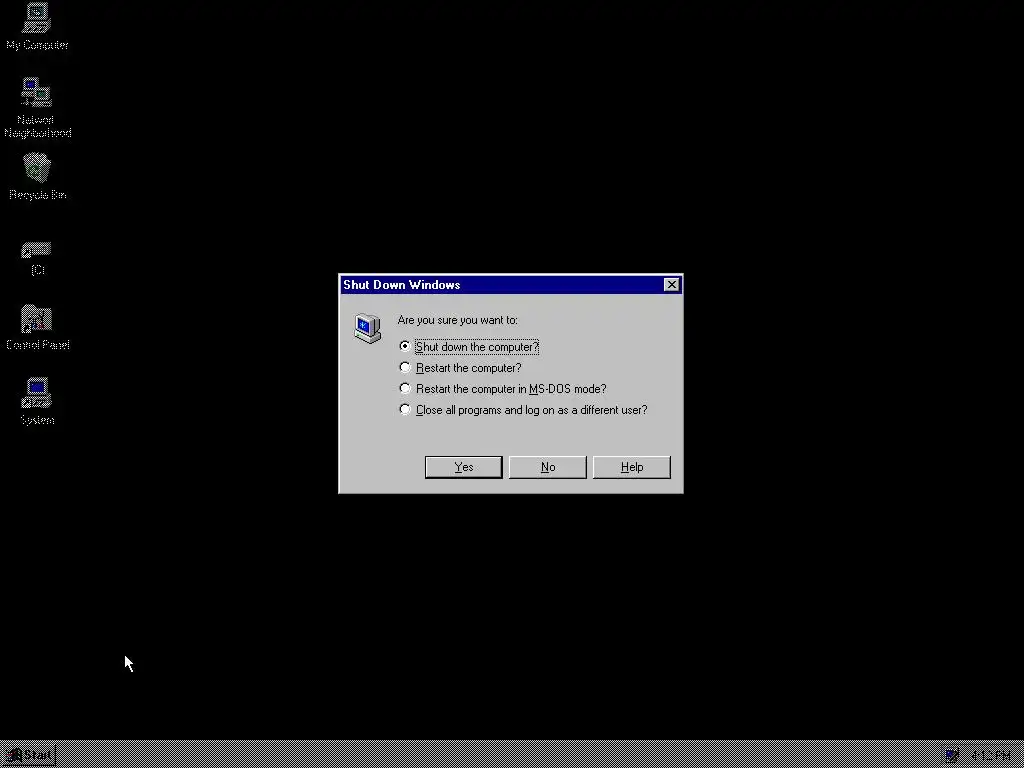Cancel with the No button
The height and width of the screenshot is (768, 1024).
coord(548,467)
